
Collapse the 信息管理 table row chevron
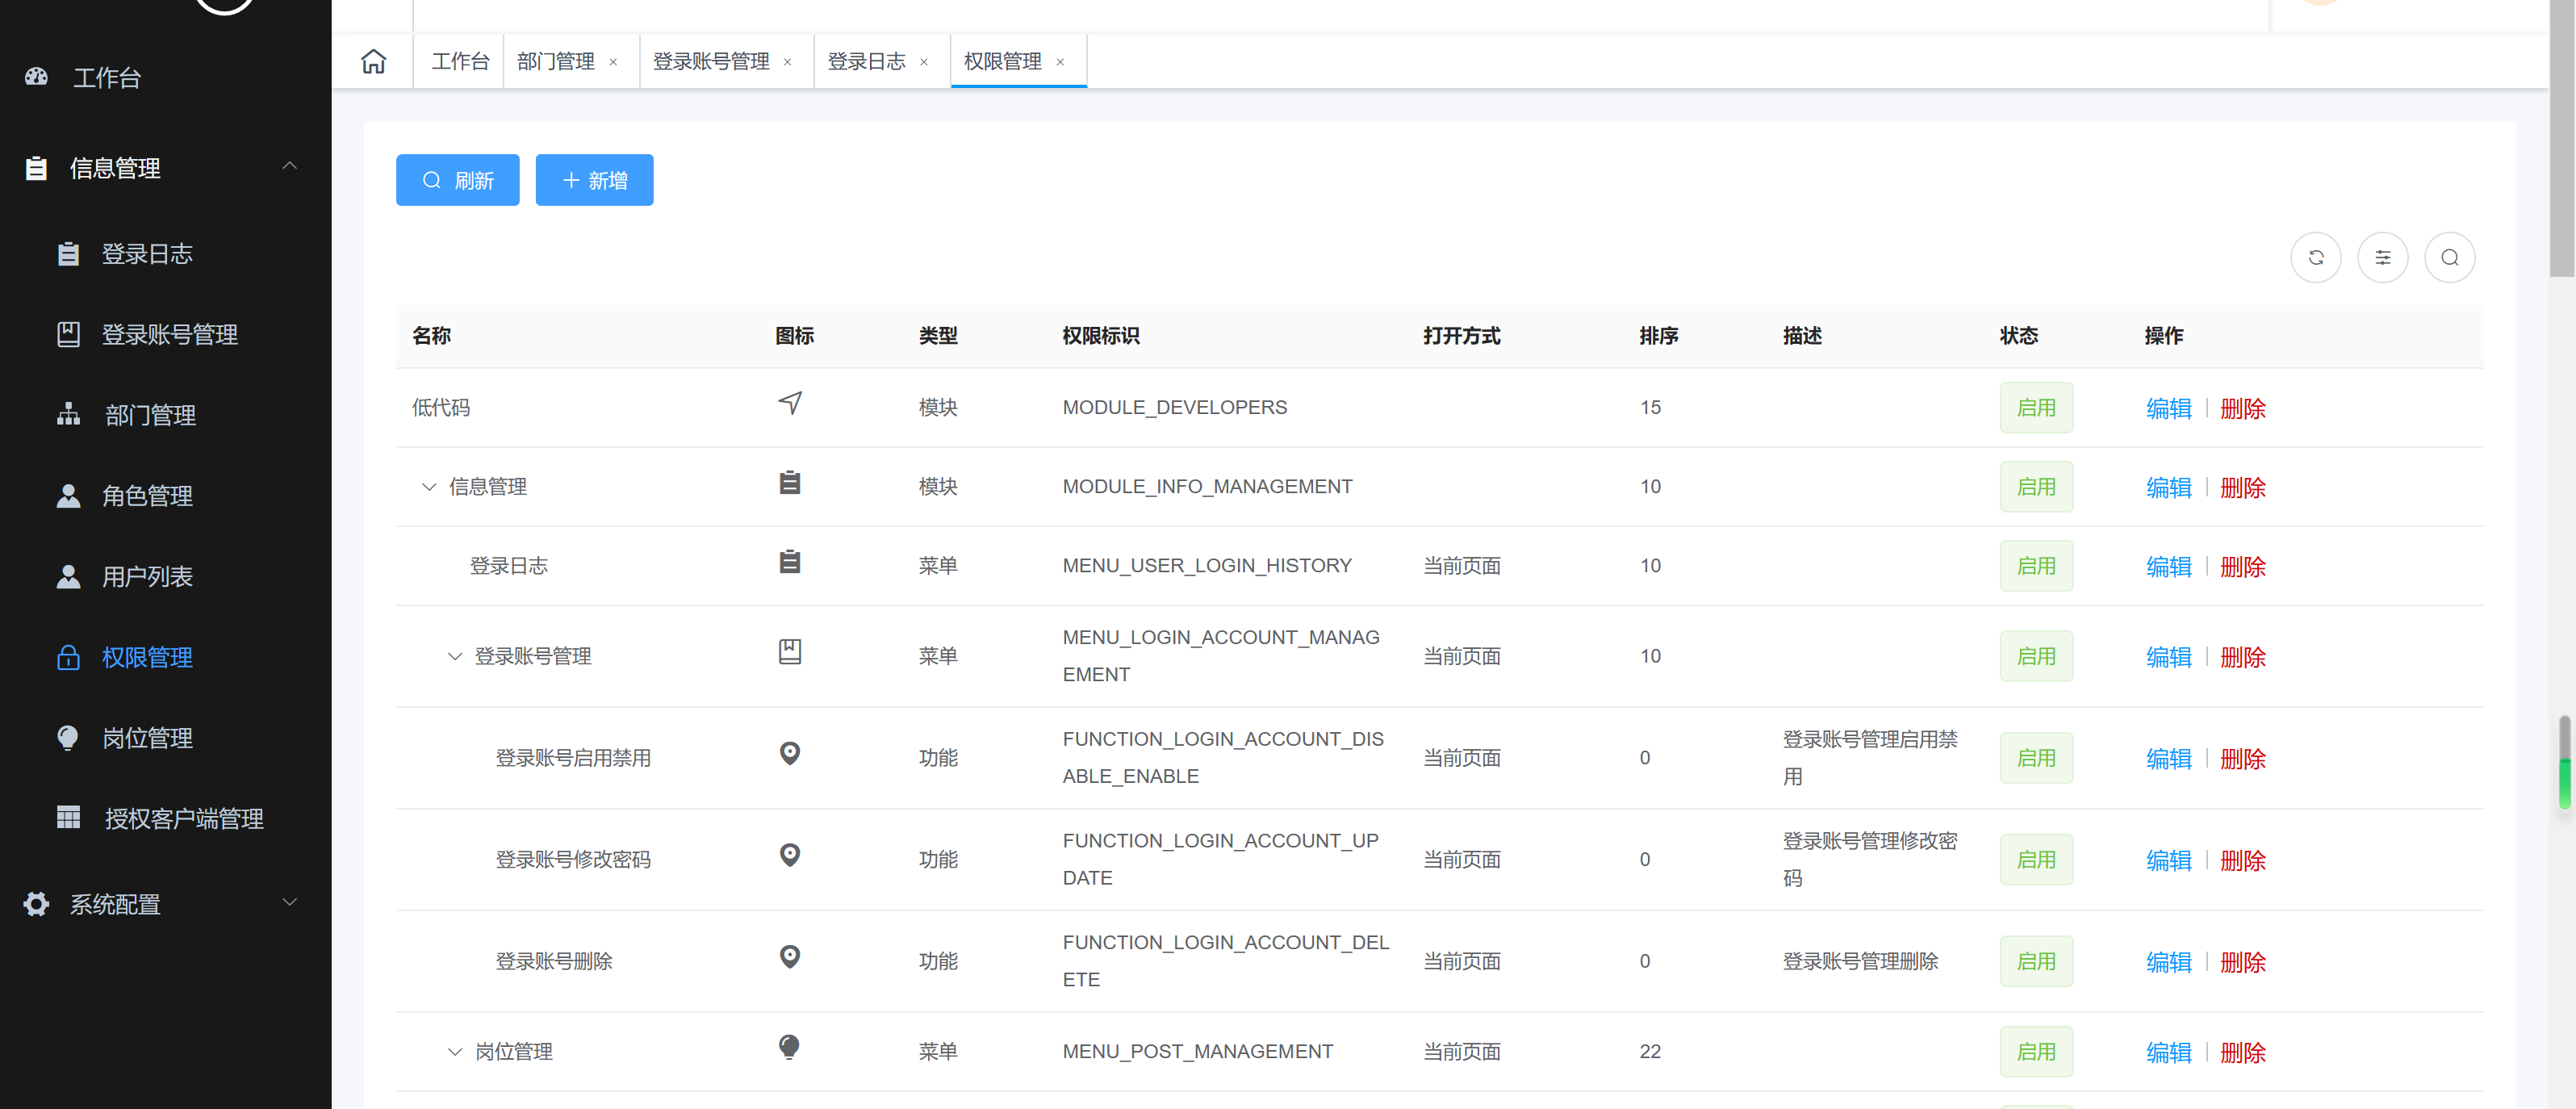click(429, 487)
